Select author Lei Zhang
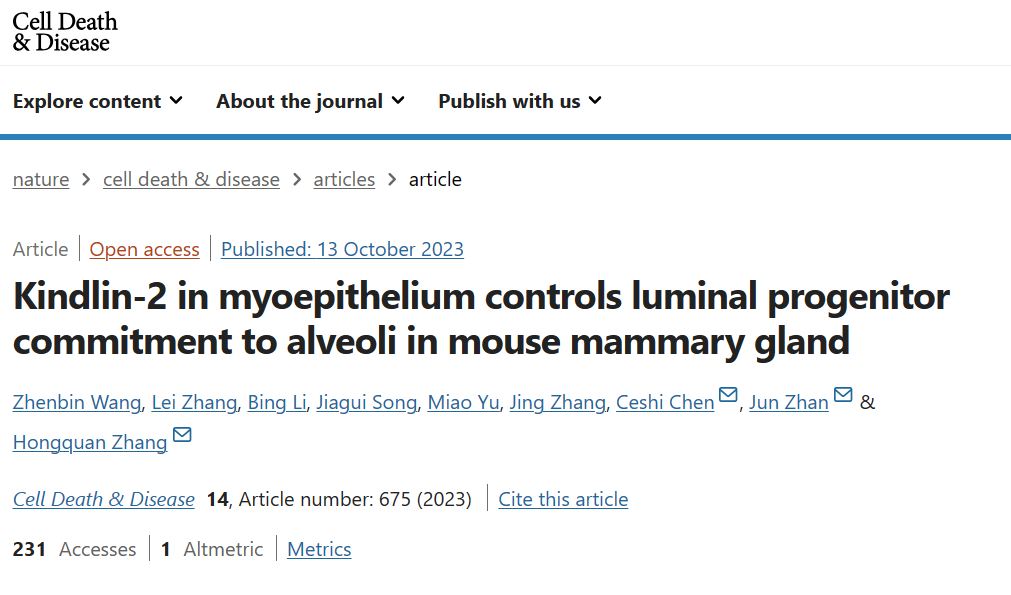 click(x=194, y=403)
